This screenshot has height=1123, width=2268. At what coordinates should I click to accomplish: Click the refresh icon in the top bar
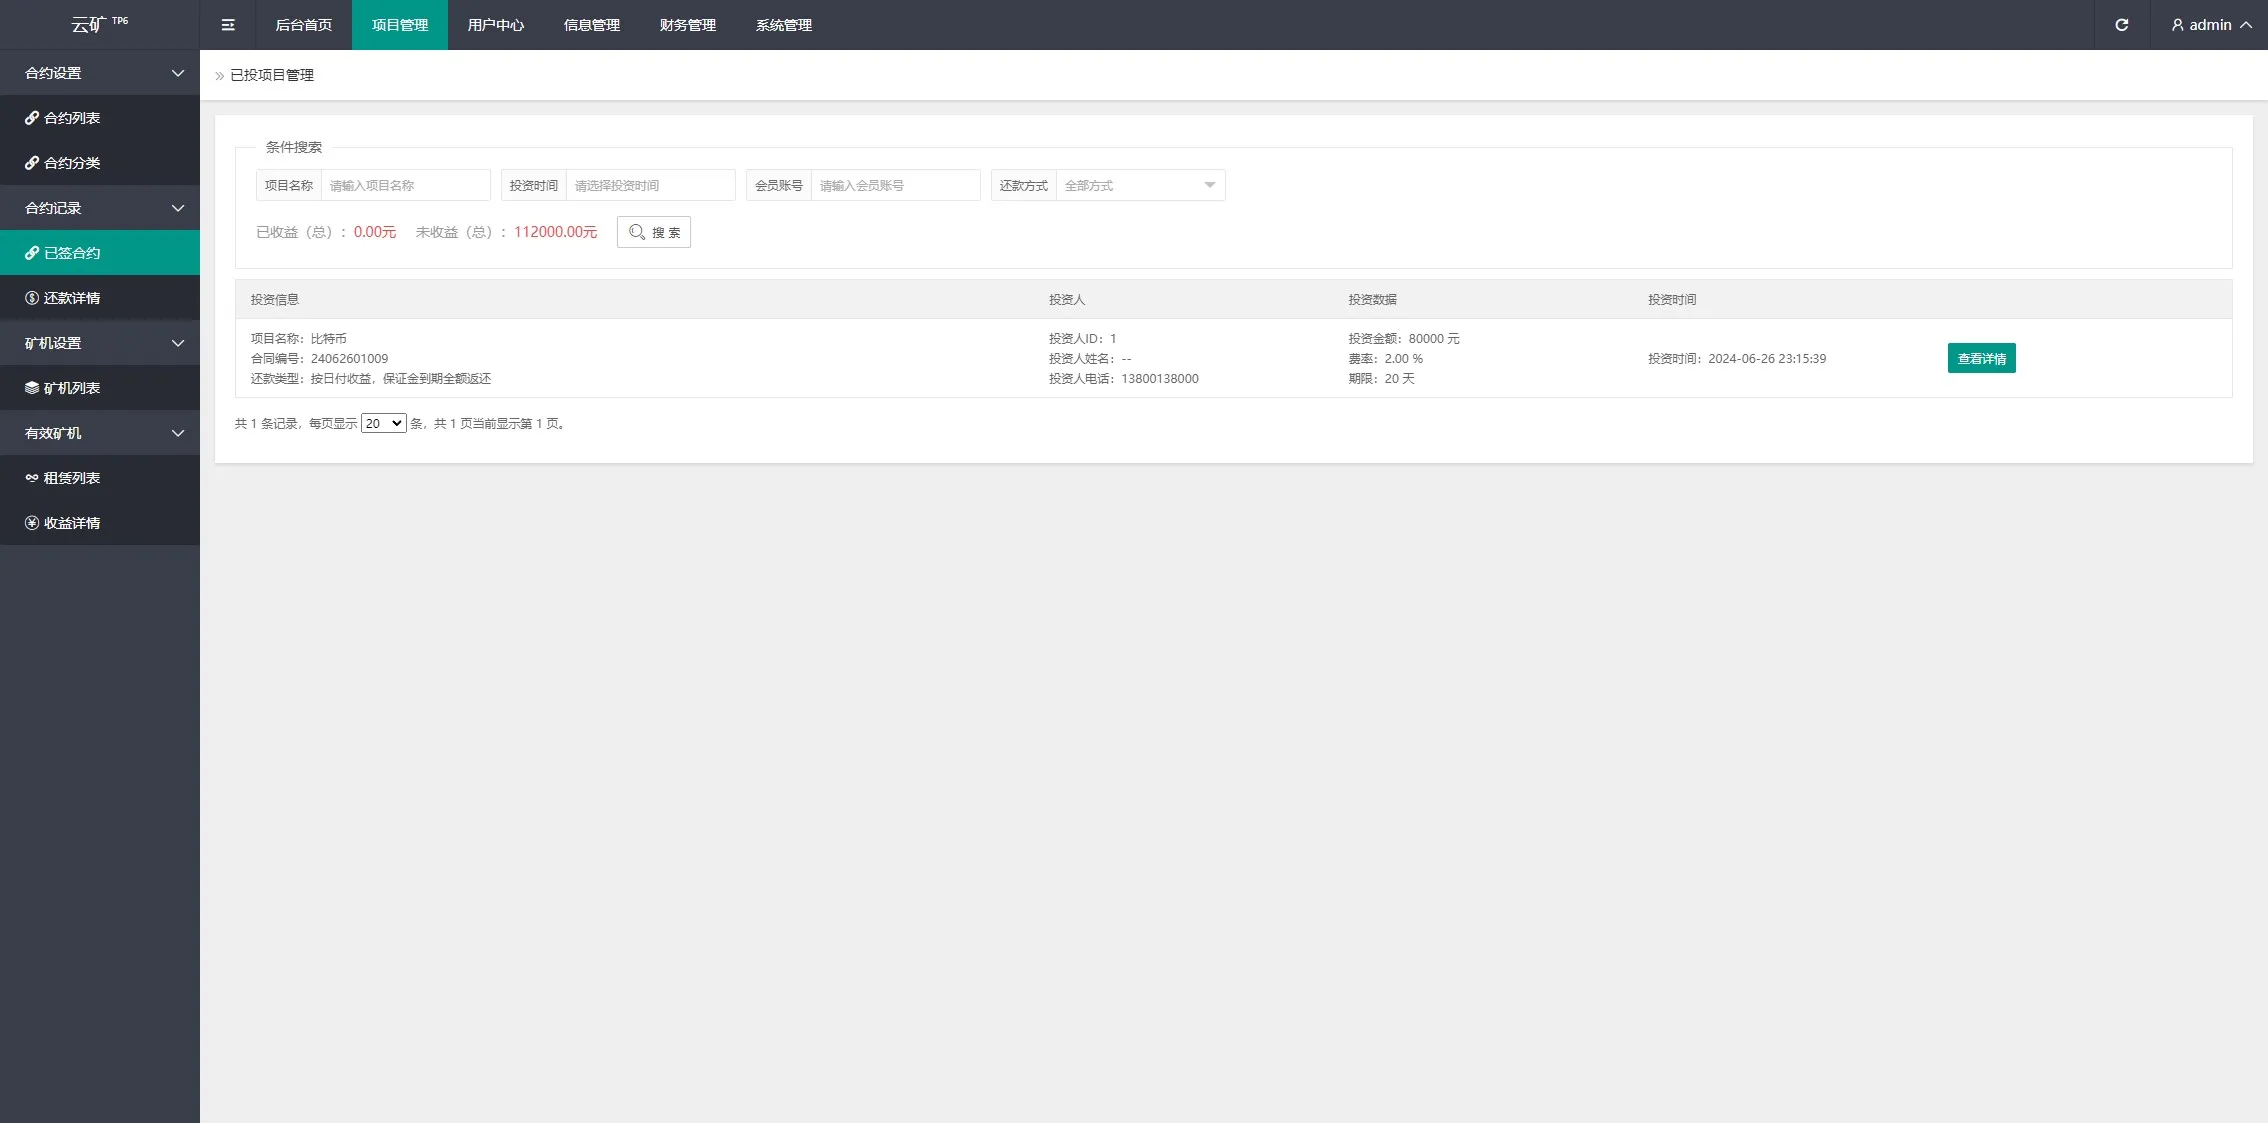[2121, 25]
